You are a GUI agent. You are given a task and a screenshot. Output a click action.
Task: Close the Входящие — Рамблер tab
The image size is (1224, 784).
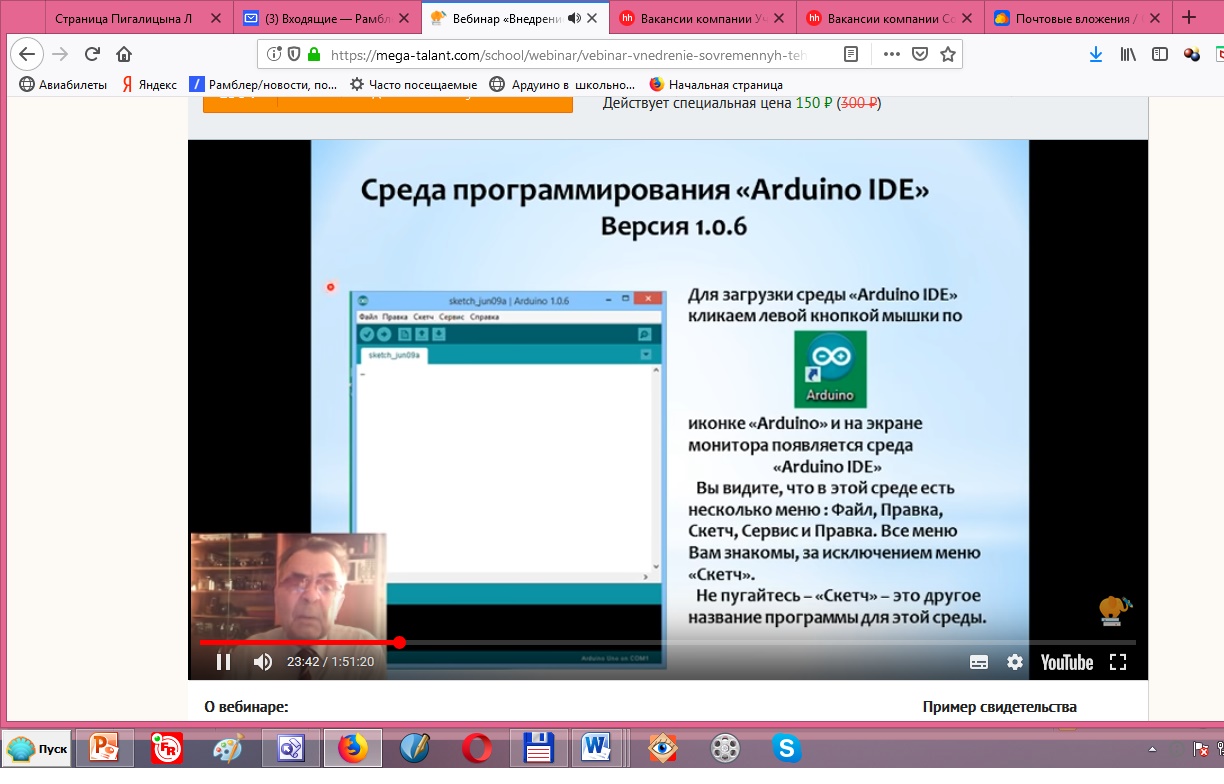click(x=403, y=18)
